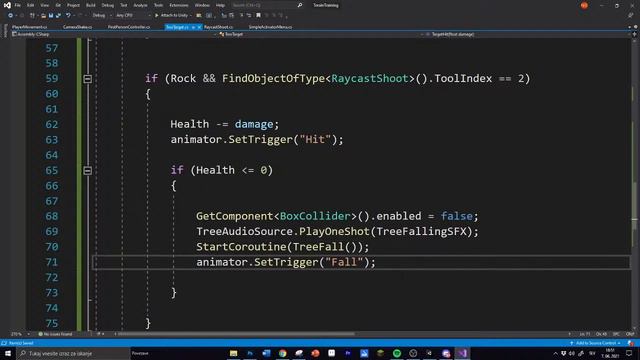Click the 'No issues found' status indicator

55,334
